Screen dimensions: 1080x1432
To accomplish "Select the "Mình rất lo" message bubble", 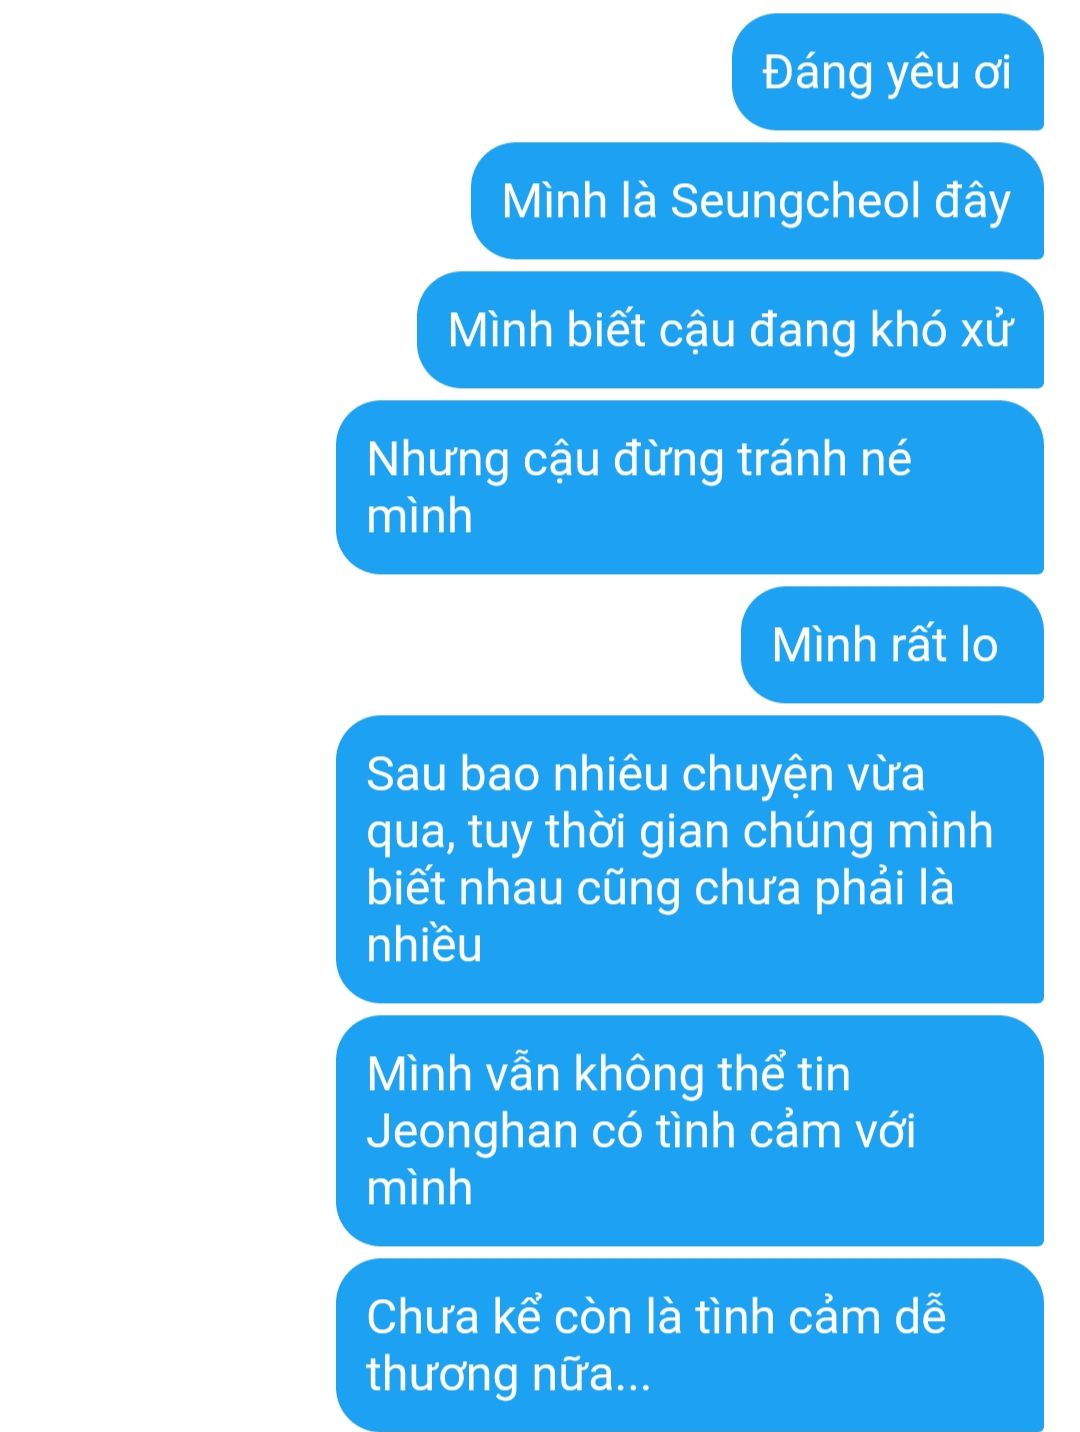I will tap(892, 645).
